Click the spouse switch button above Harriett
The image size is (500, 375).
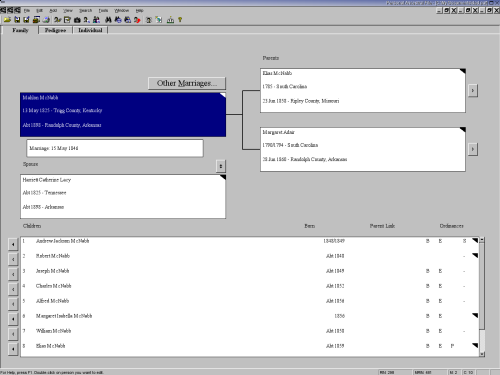tap(221, 166)
